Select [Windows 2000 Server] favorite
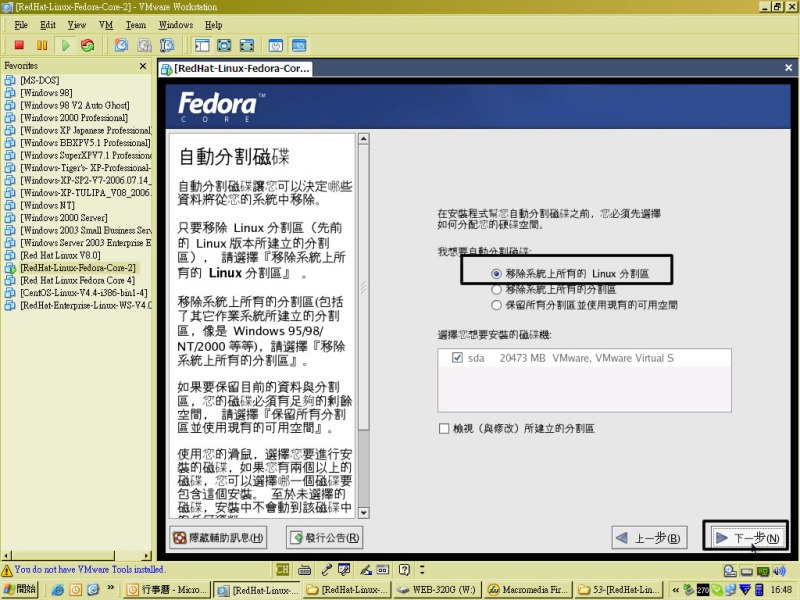This screenshot has width=800, height=600. pos(64,218)
